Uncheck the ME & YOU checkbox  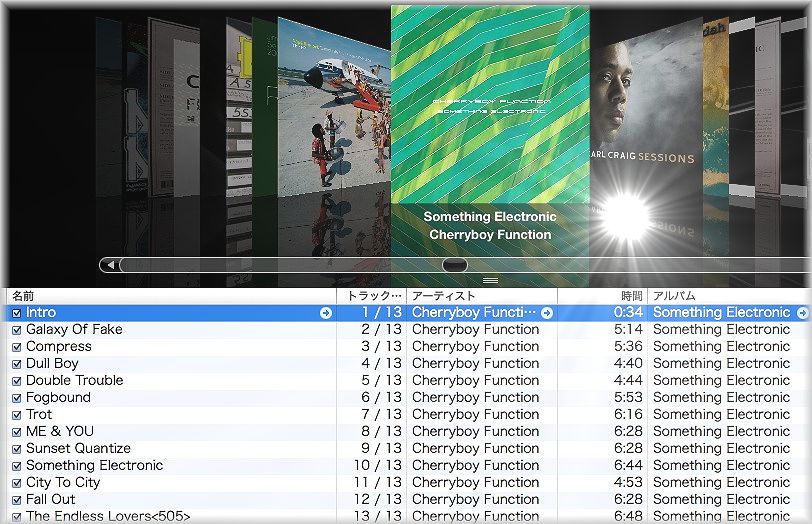tap(17, 432)
